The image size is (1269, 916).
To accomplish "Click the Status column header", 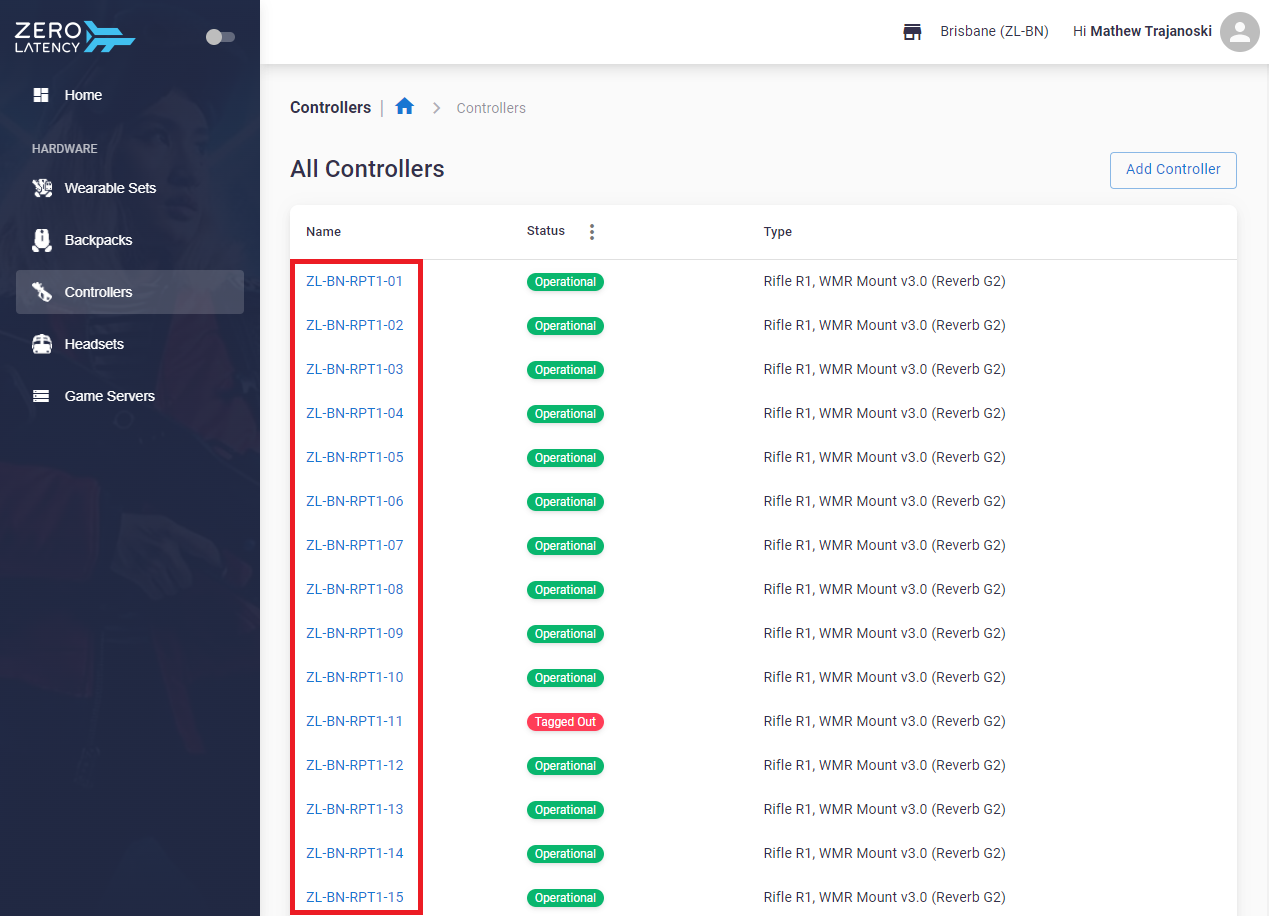I will 546,231.
